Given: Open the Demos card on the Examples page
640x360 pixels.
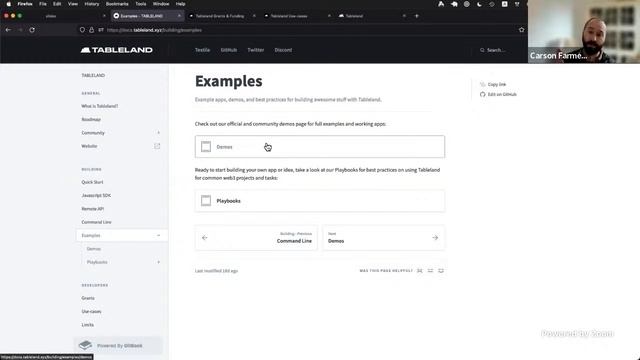Looking at the screenshot, I should coord(320,147).
